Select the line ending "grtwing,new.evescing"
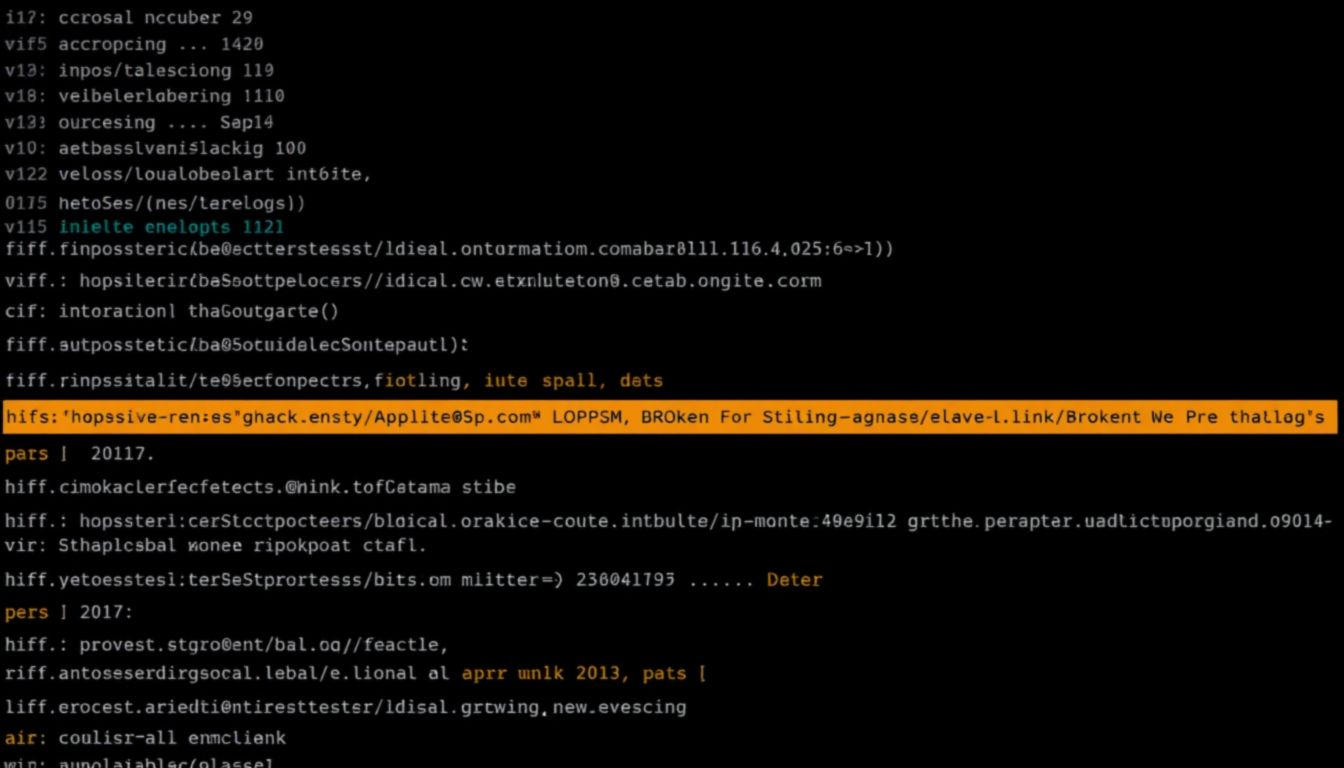Screen dimensions: 1344x768 (345, 707)
